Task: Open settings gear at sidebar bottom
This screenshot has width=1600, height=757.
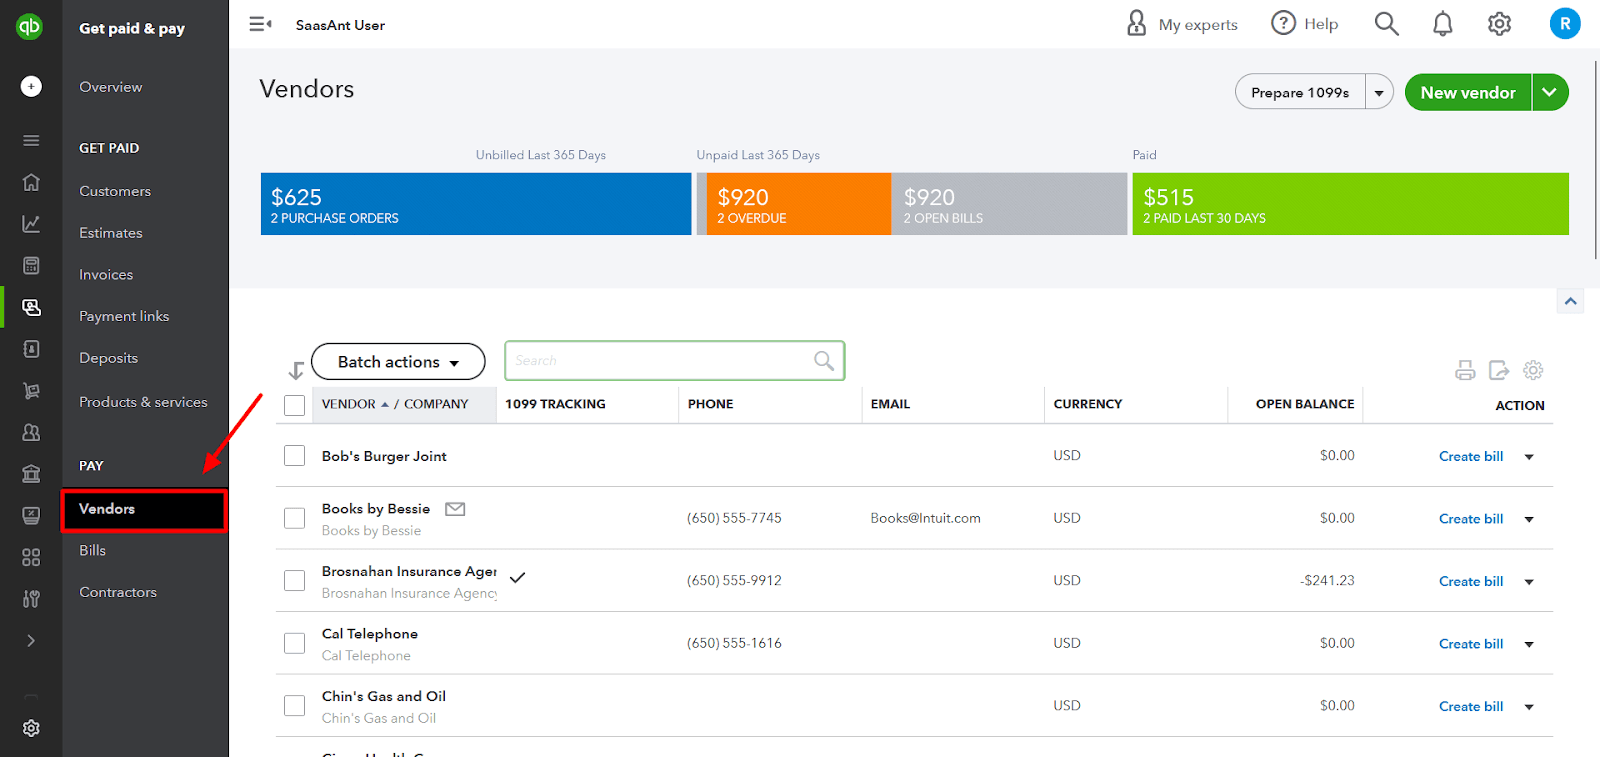Action: [x=31, y=728]
